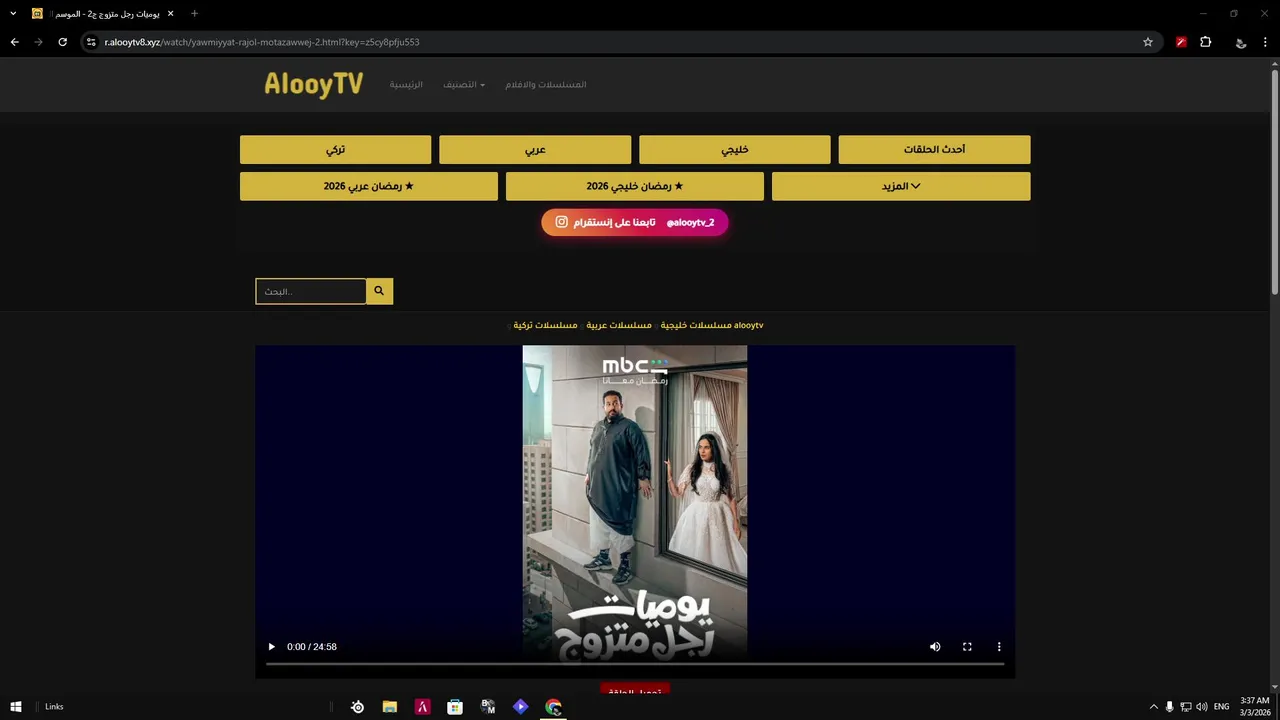Change the ENG input language
The width and height of the screenshot is (1280, 720).
click(1221, 707)
